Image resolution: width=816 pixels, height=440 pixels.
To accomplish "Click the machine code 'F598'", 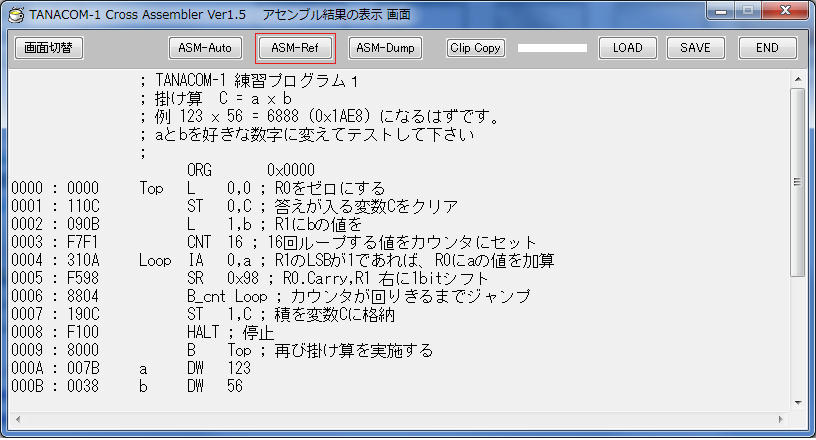I will [x=83, y=279].
